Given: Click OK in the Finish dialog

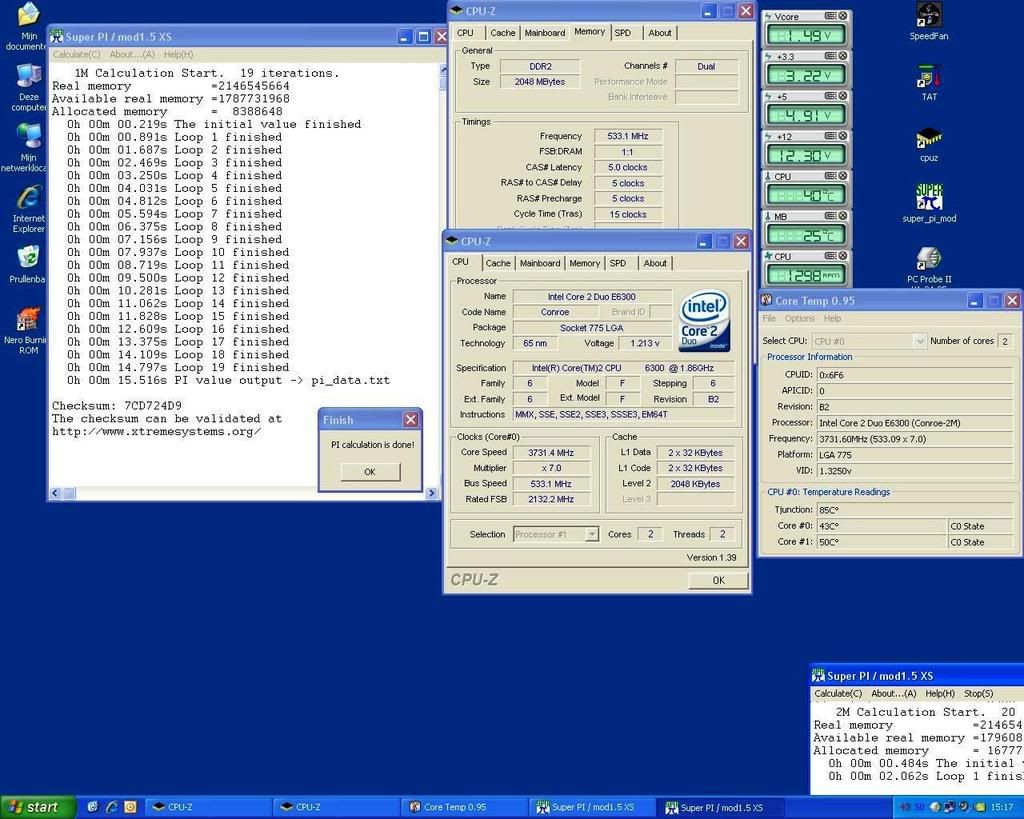Looking at the screenshot, I should [369, 472].
